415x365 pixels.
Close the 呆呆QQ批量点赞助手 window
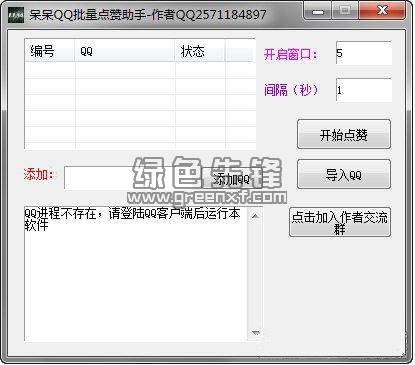pos(382,11)
